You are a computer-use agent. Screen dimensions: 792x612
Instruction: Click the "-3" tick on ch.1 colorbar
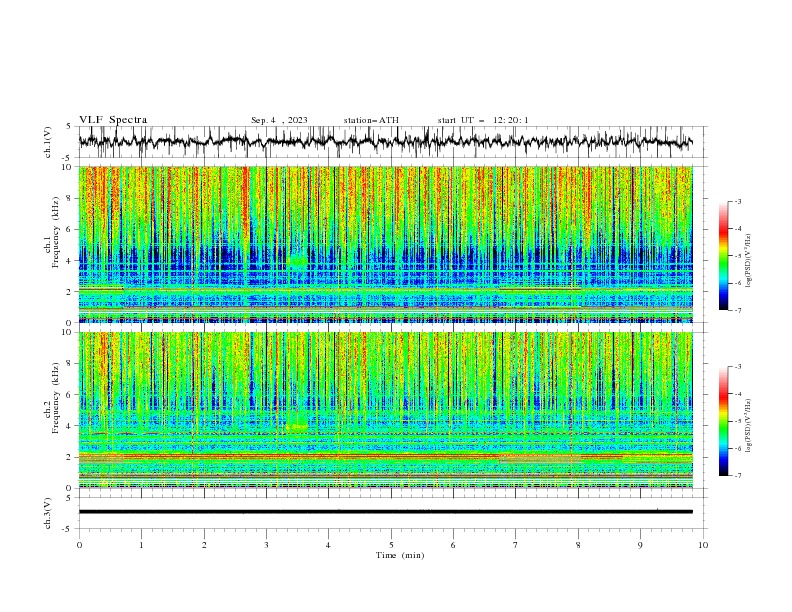[x=738, y=201]
